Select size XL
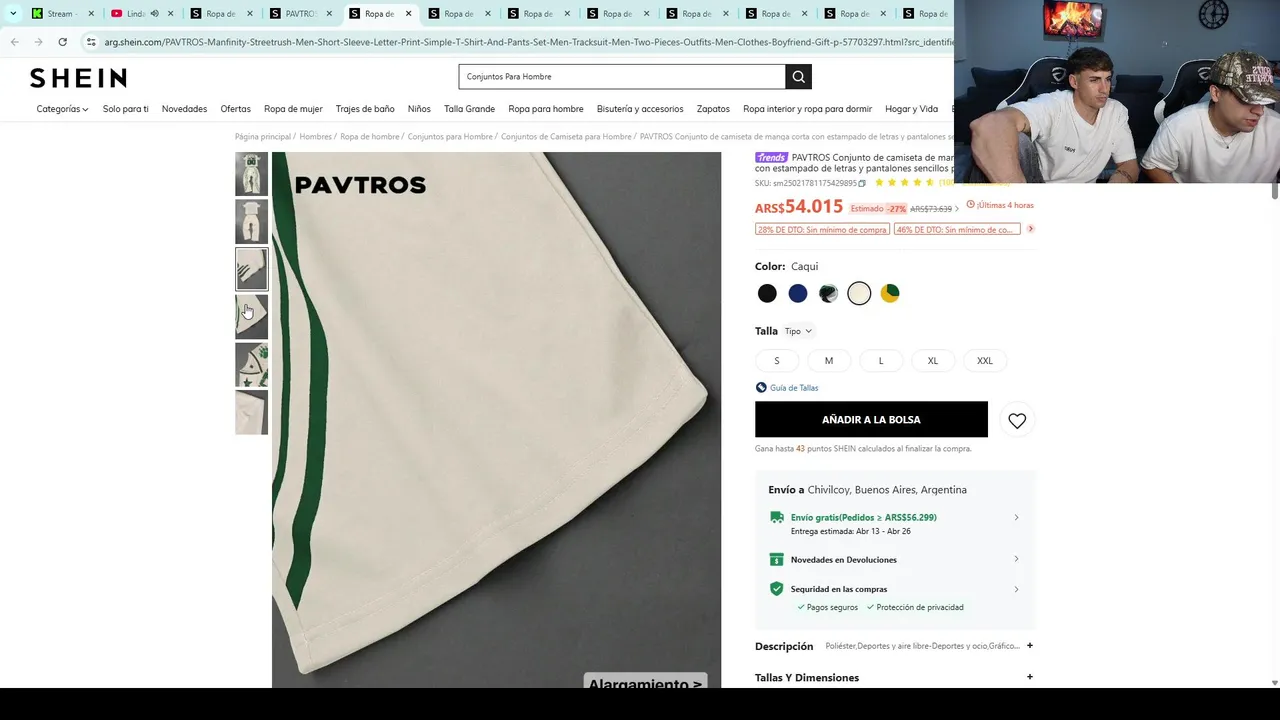 tap(933, 361)
